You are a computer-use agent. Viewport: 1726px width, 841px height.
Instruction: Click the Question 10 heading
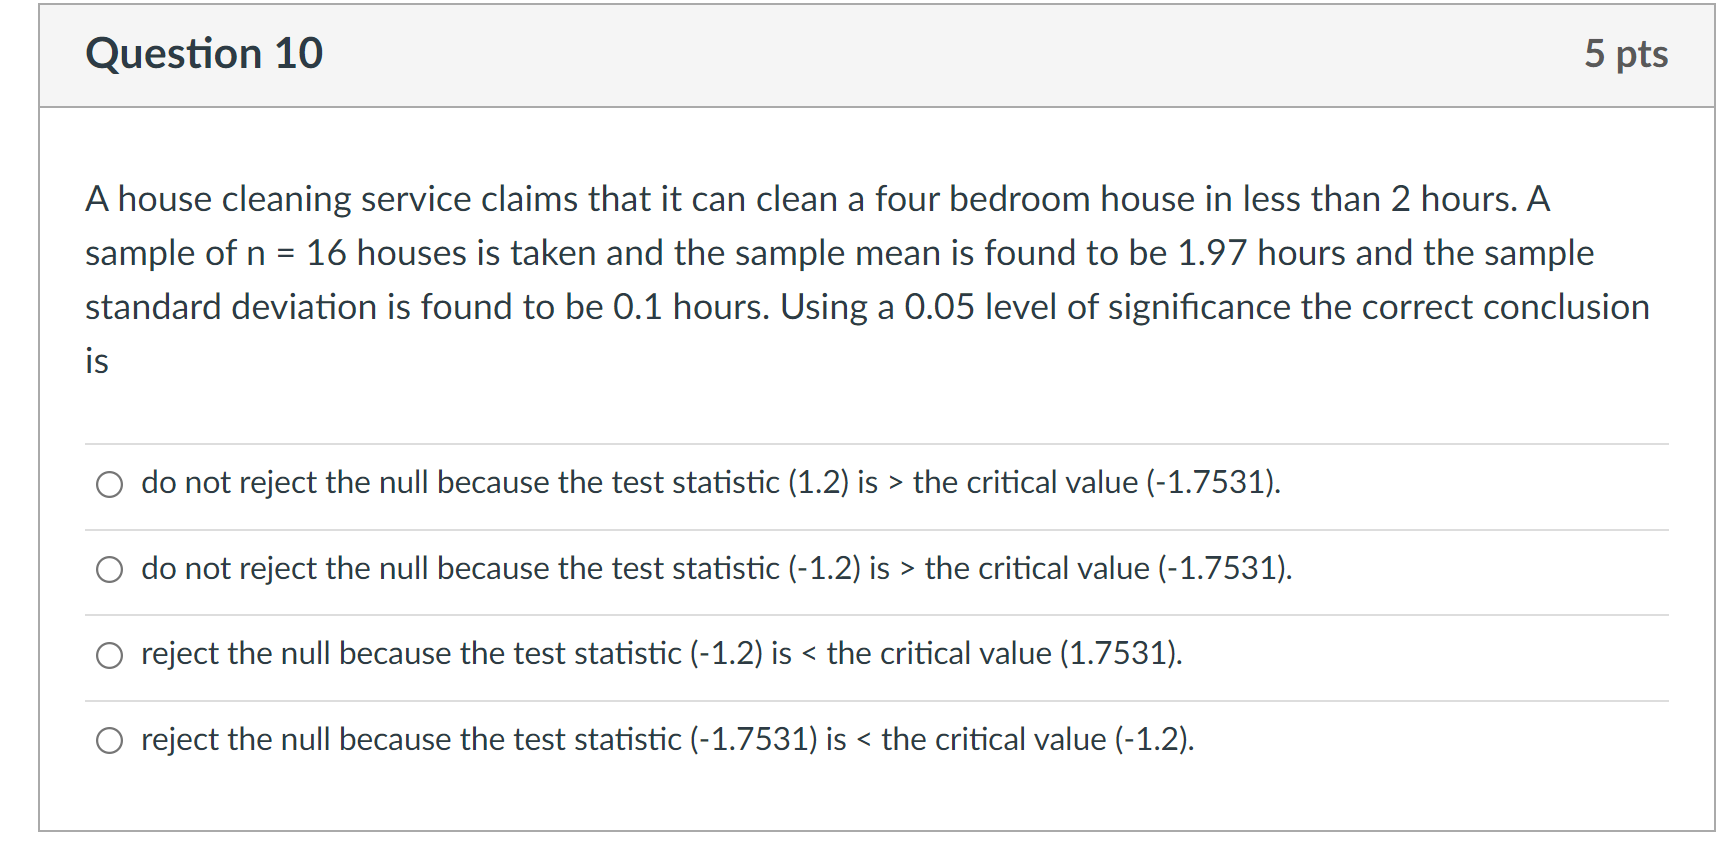[204, 54]
